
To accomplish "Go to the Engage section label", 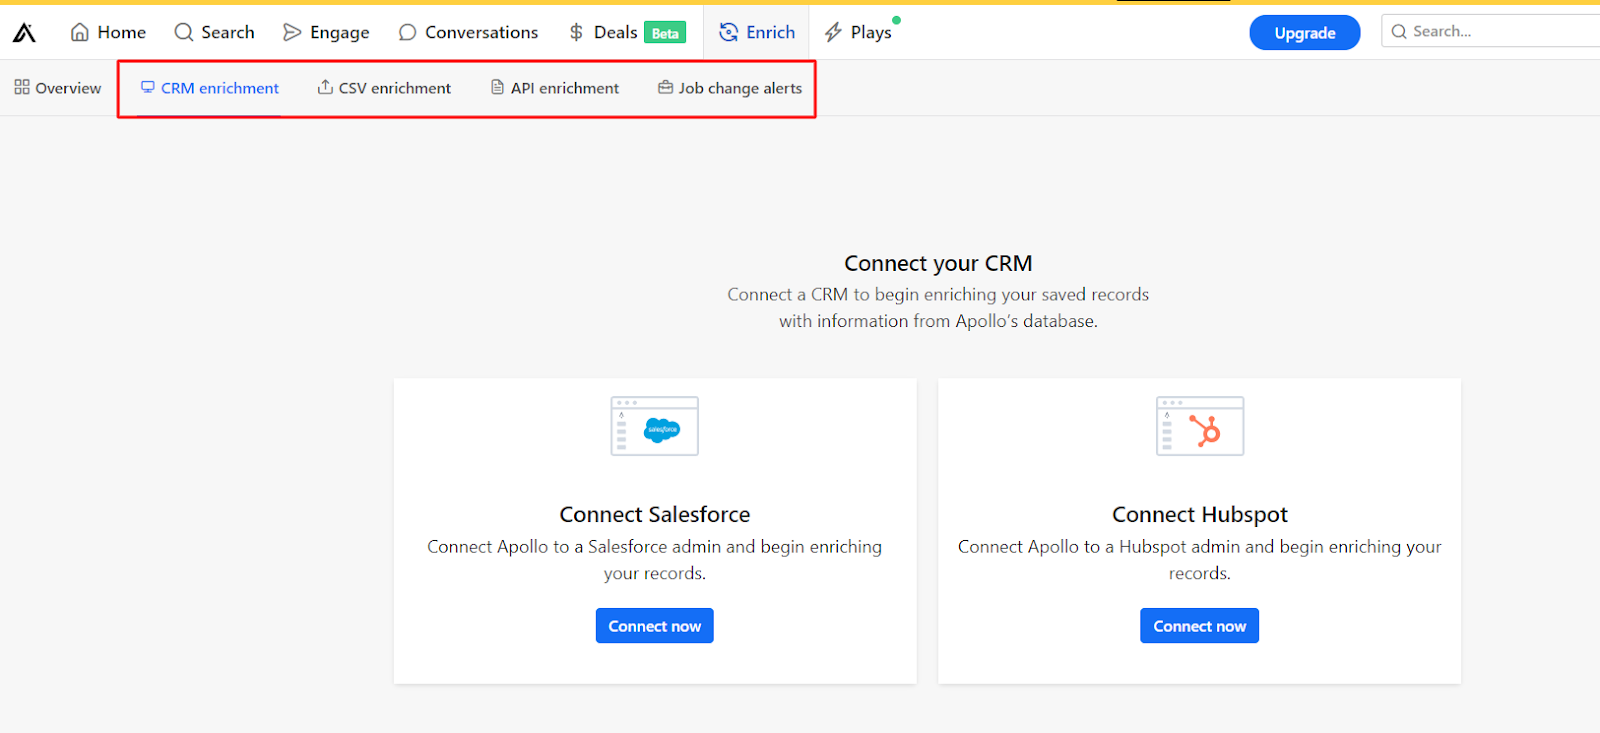I will click(x=340, y=33).
